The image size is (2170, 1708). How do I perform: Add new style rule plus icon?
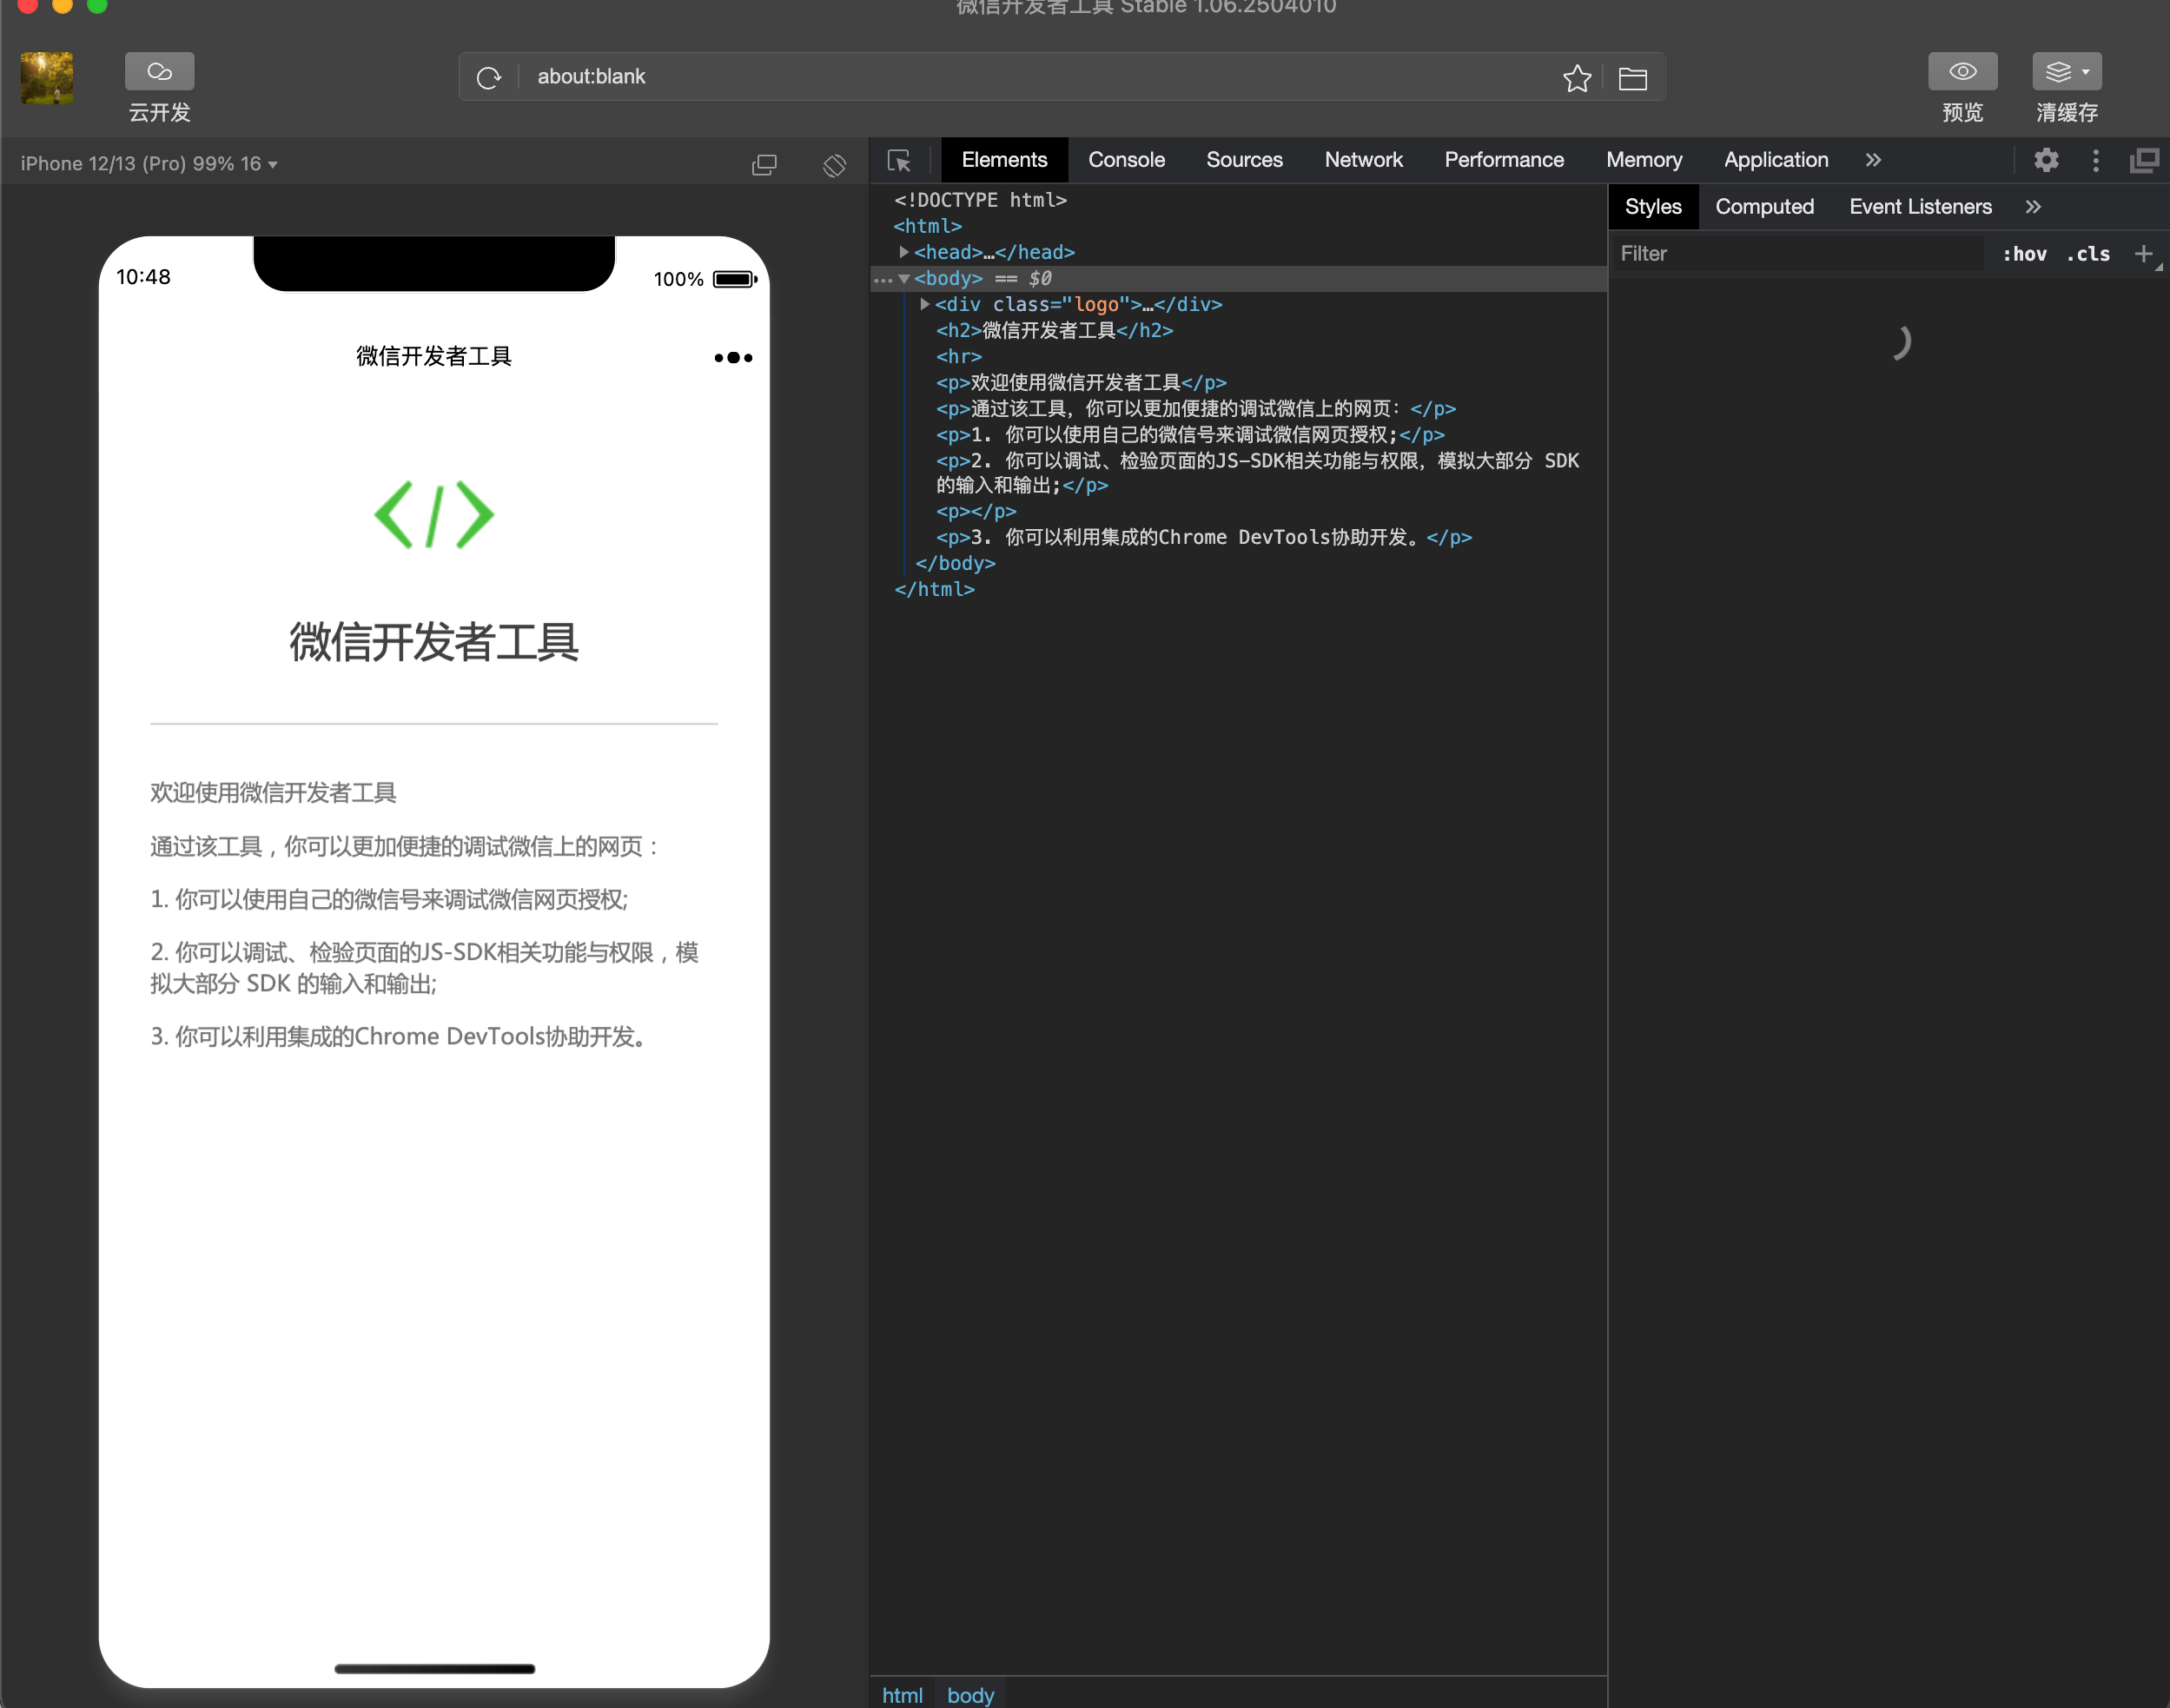click(2144, 254)
